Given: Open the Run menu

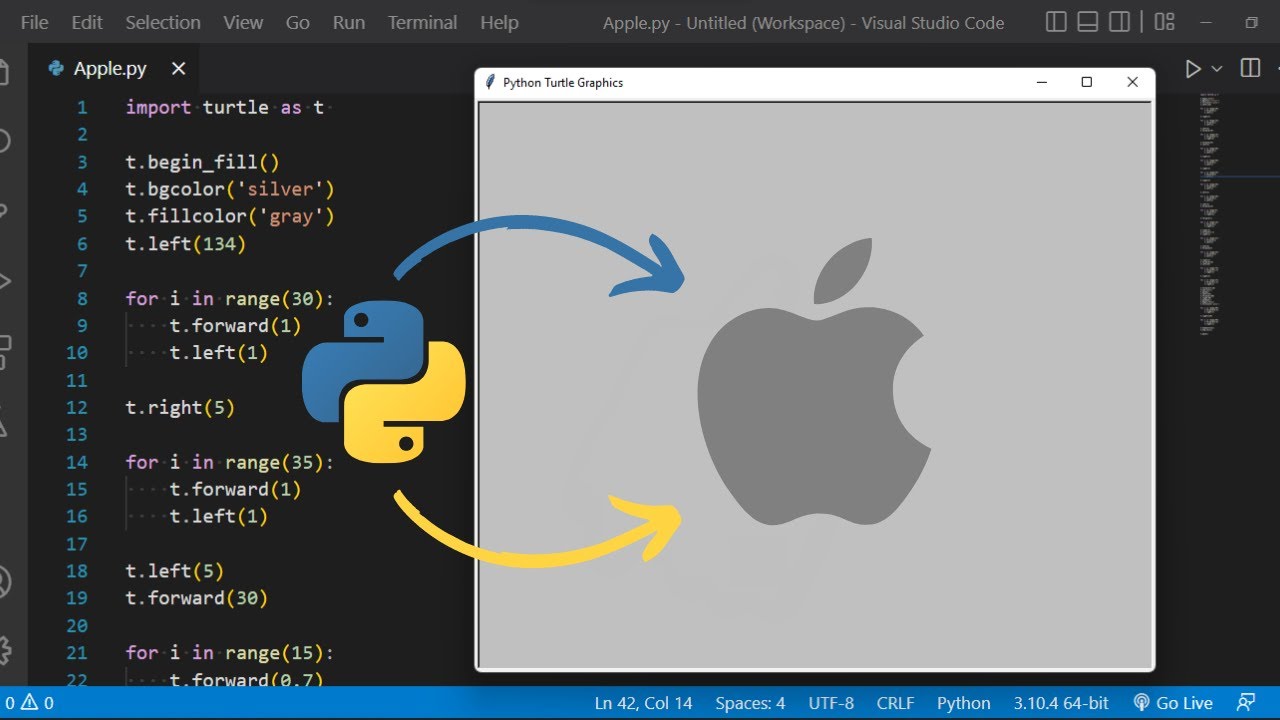Looking at the screenshot, I should click(349, 22).
